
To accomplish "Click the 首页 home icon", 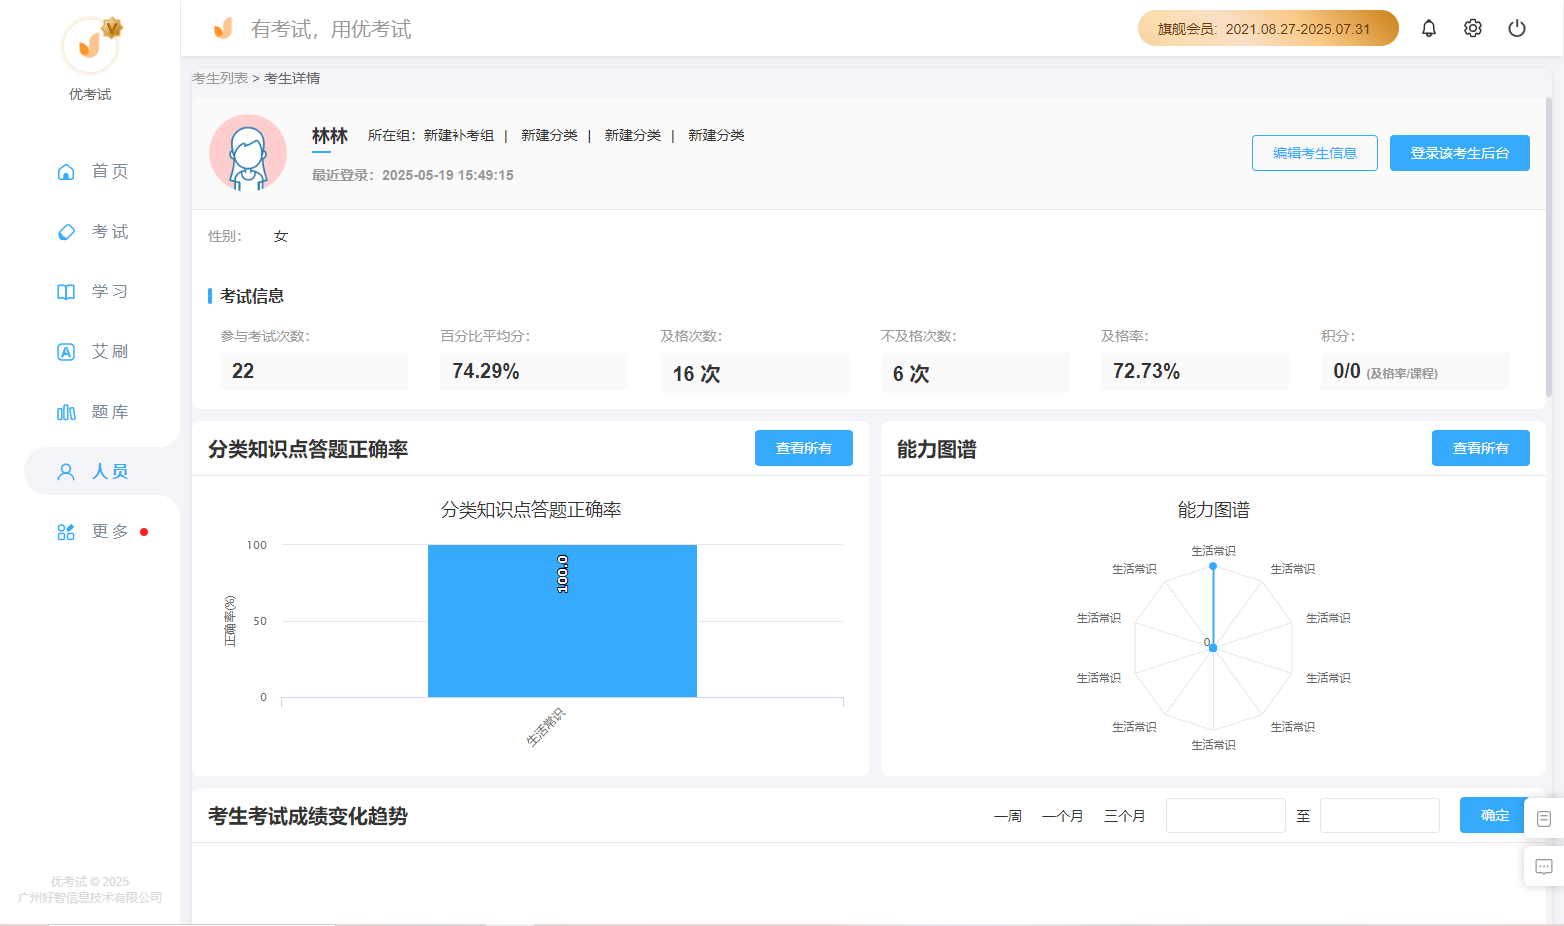I will pyautogui.click(x=66, y=172).
